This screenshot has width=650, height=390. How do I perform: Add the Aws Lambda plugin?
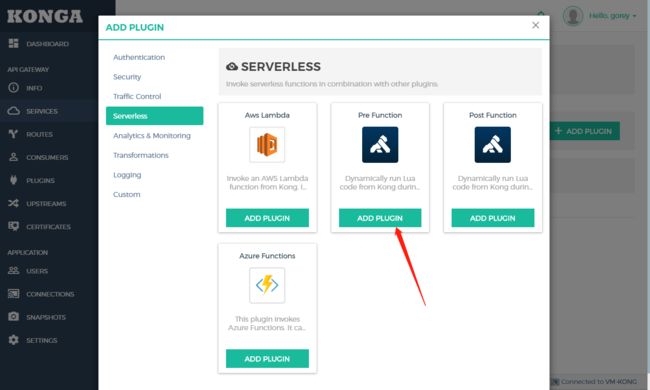click(x=267, y=218)
